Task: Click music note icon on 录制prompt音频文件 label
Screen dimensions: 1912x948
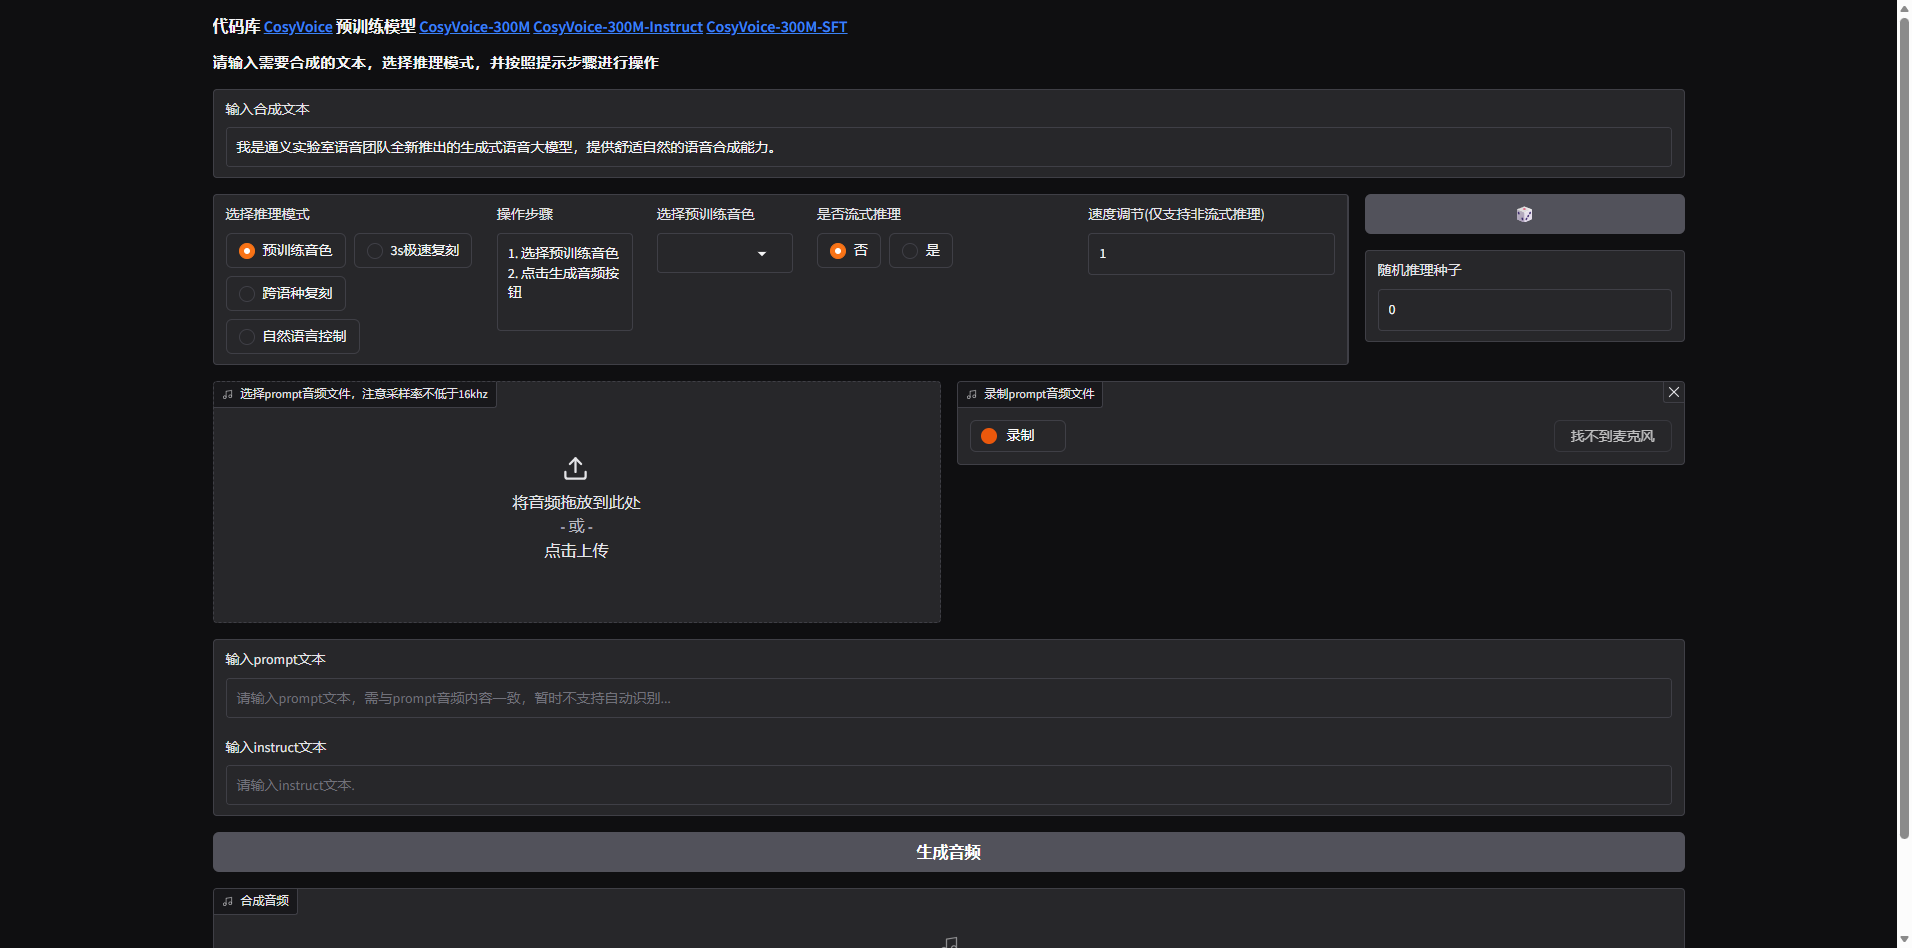Action: pyautogui.click(x=972, y=395)
